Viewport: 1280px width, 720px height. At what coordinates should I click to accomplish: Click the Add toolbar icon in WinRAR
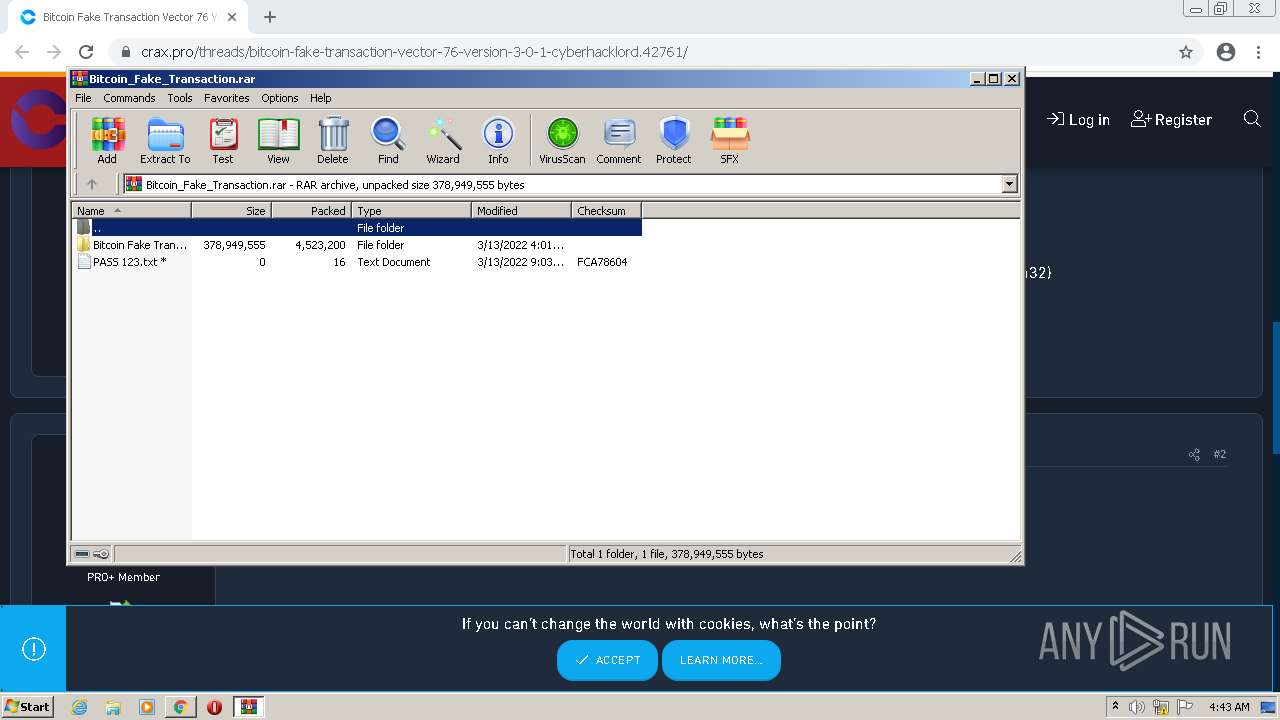pos(107,140)
